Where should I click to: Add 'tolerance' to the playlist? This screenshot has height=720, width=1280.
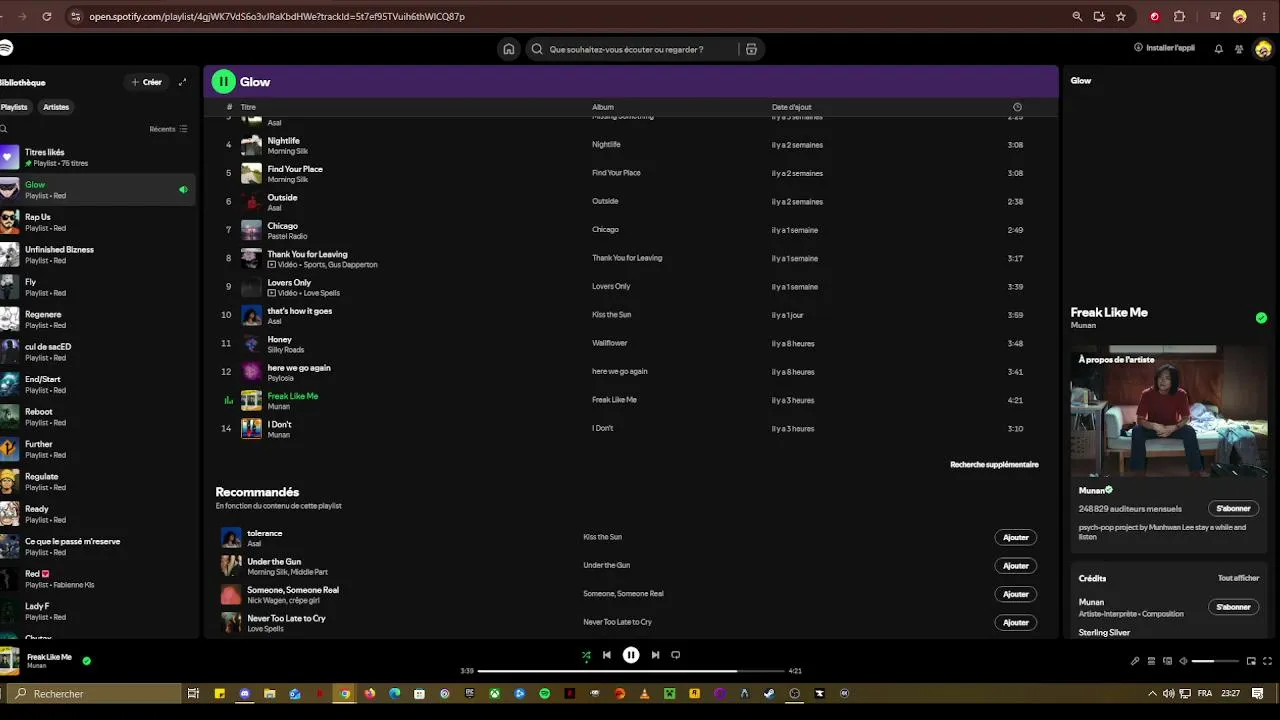(1016, 537)
